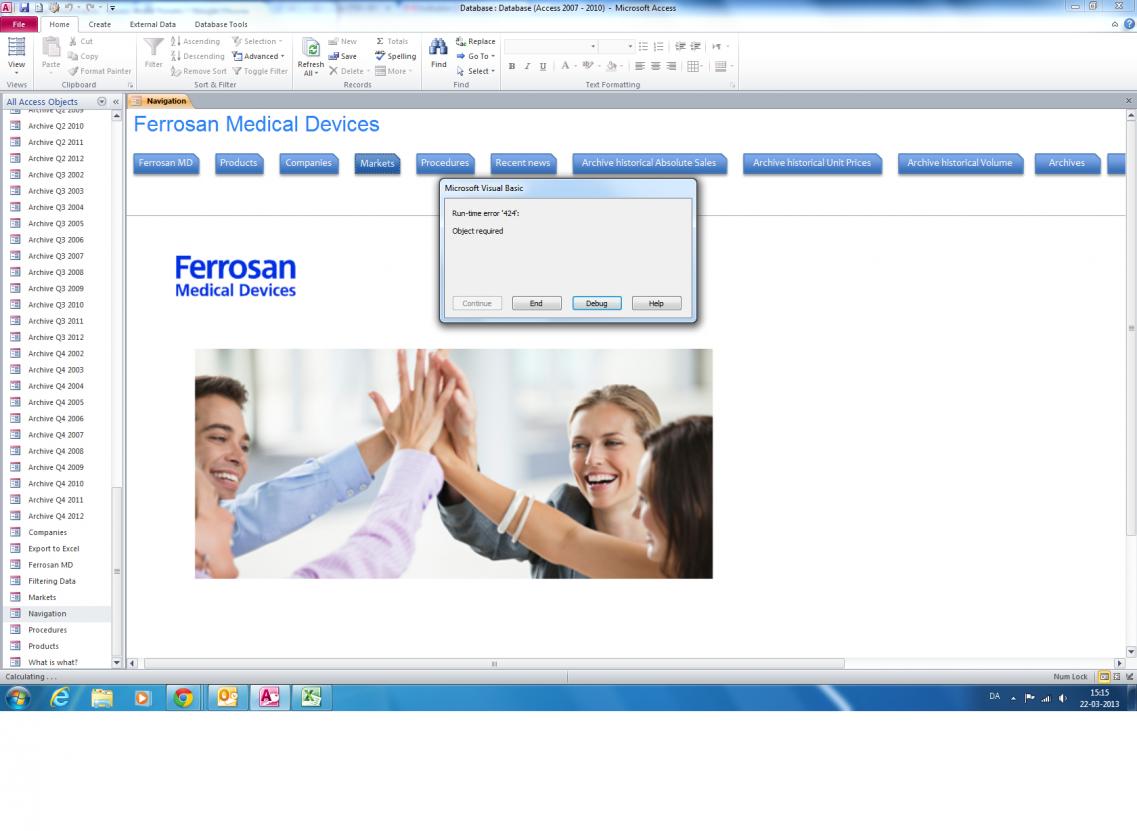
Task: Switch to the External Data tab
Action: [x=152, y=24]
